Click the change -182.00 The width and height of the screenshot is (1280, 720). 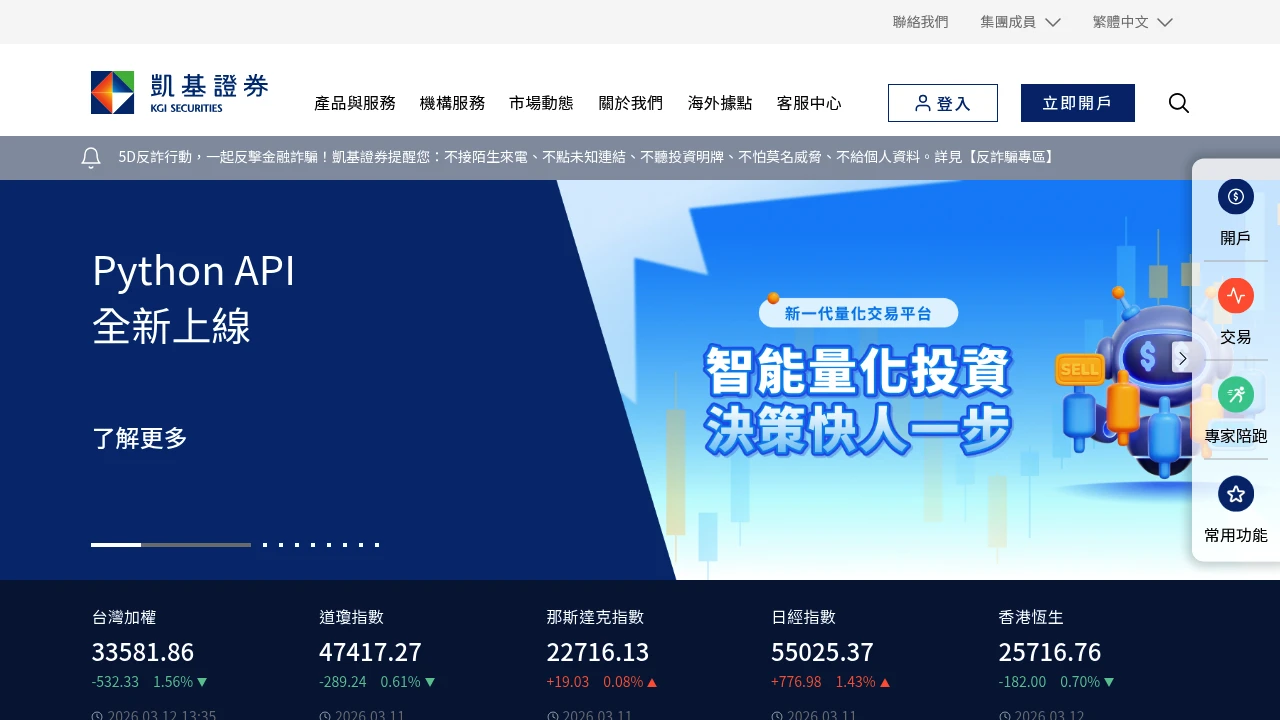(x=1022, y=682)
